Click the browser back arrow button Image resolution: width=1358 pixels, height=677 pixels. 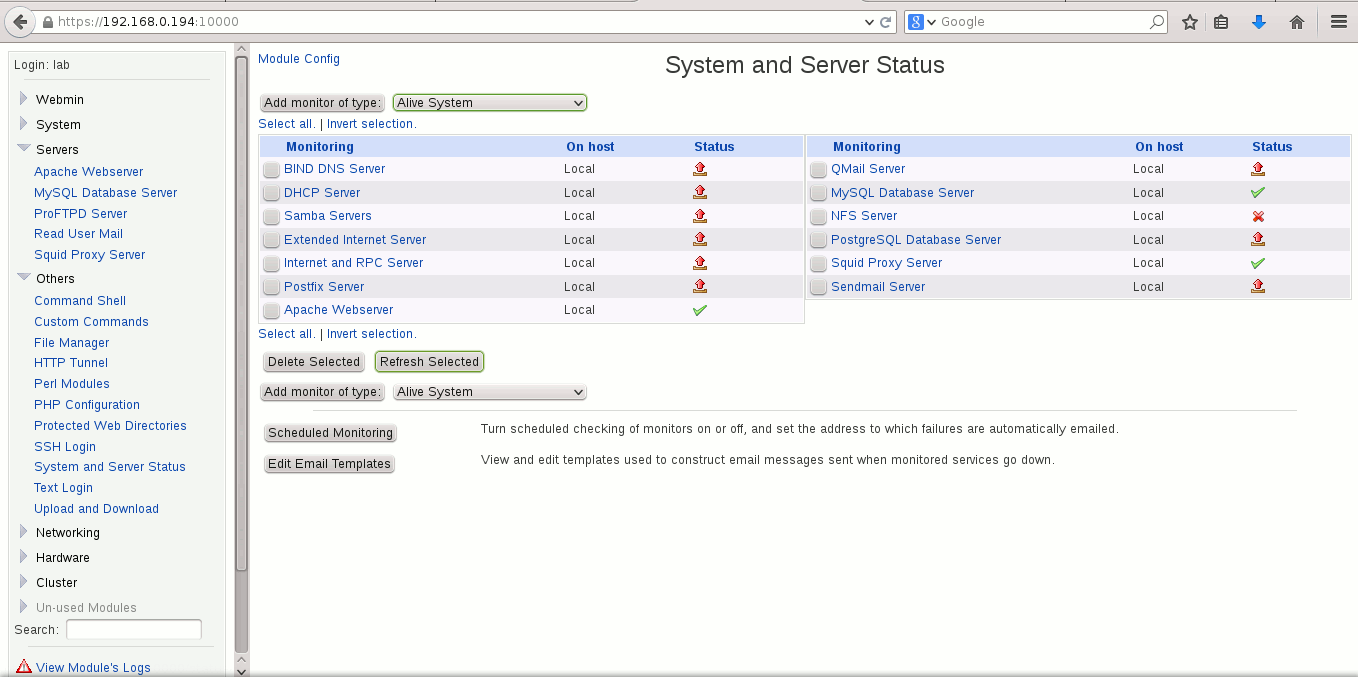[x=20, y=21]
